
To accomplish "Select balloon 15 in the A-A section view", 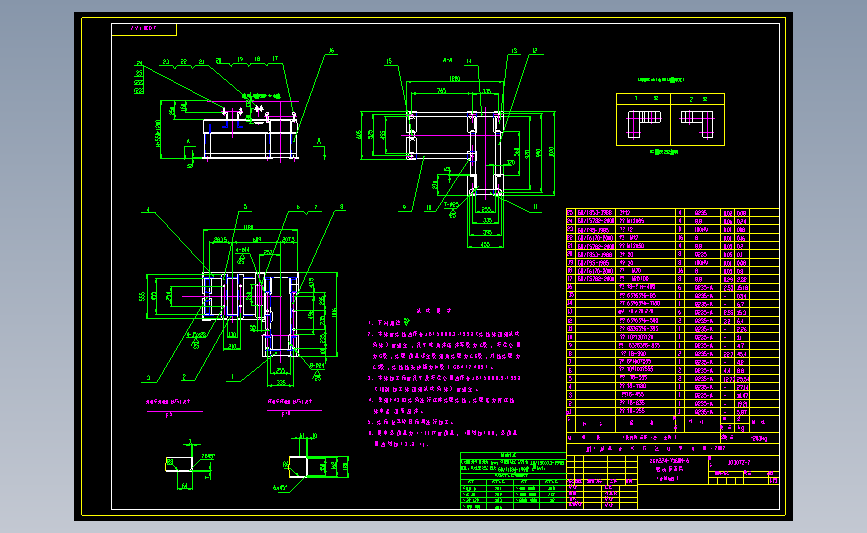I will 389,61.
